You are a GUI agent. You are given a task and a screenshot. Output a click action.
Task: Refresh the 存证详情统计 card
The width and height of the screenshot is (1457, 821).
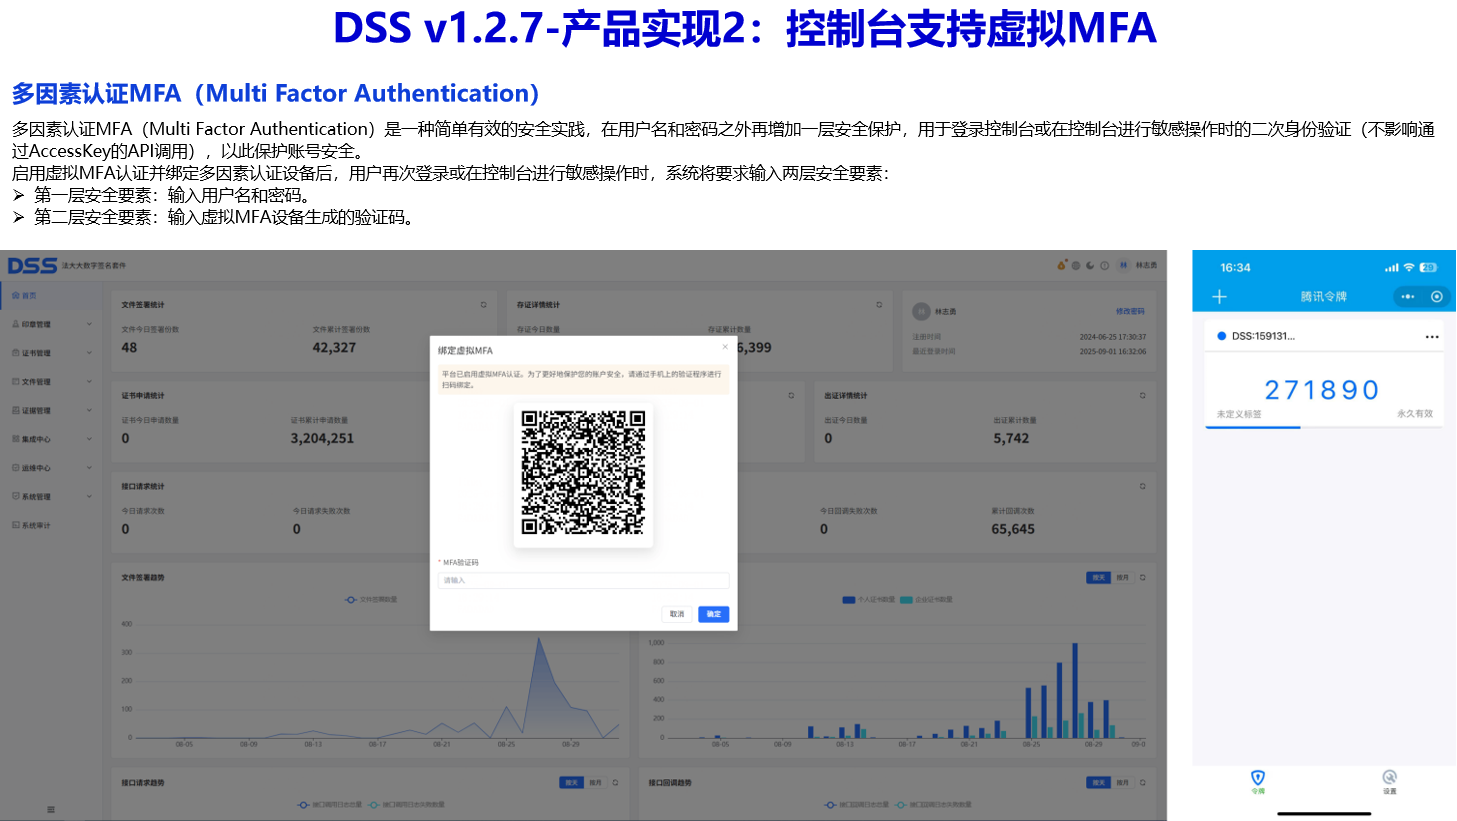879,305
